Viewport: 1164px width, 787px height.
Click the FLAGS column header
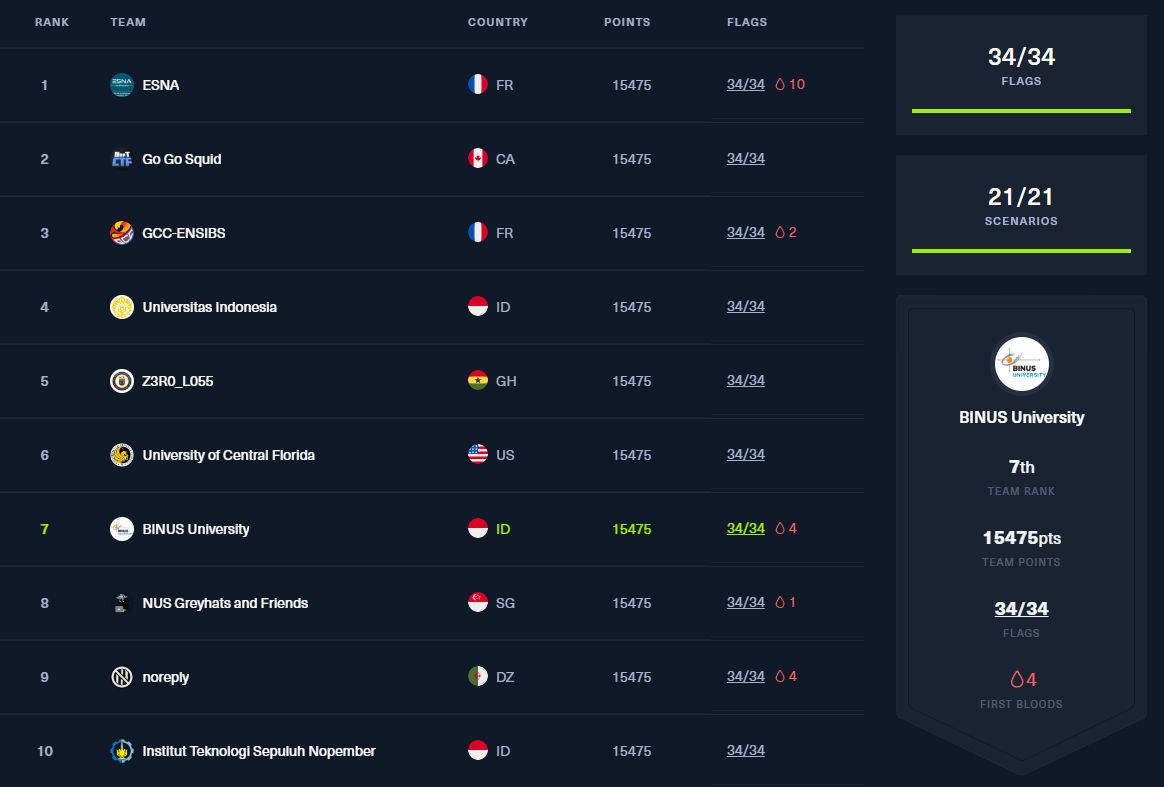(x=748, y=22)
